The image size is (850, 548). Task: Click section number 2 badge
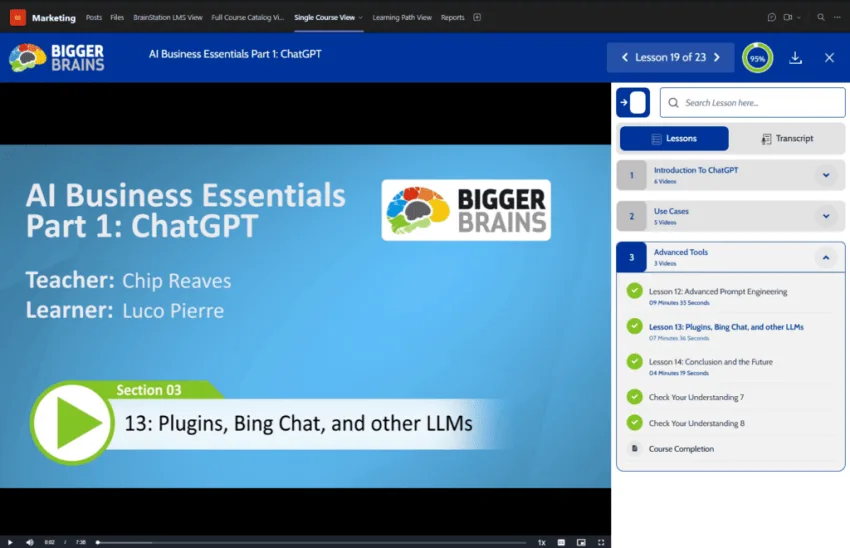[x=632, y=216]
